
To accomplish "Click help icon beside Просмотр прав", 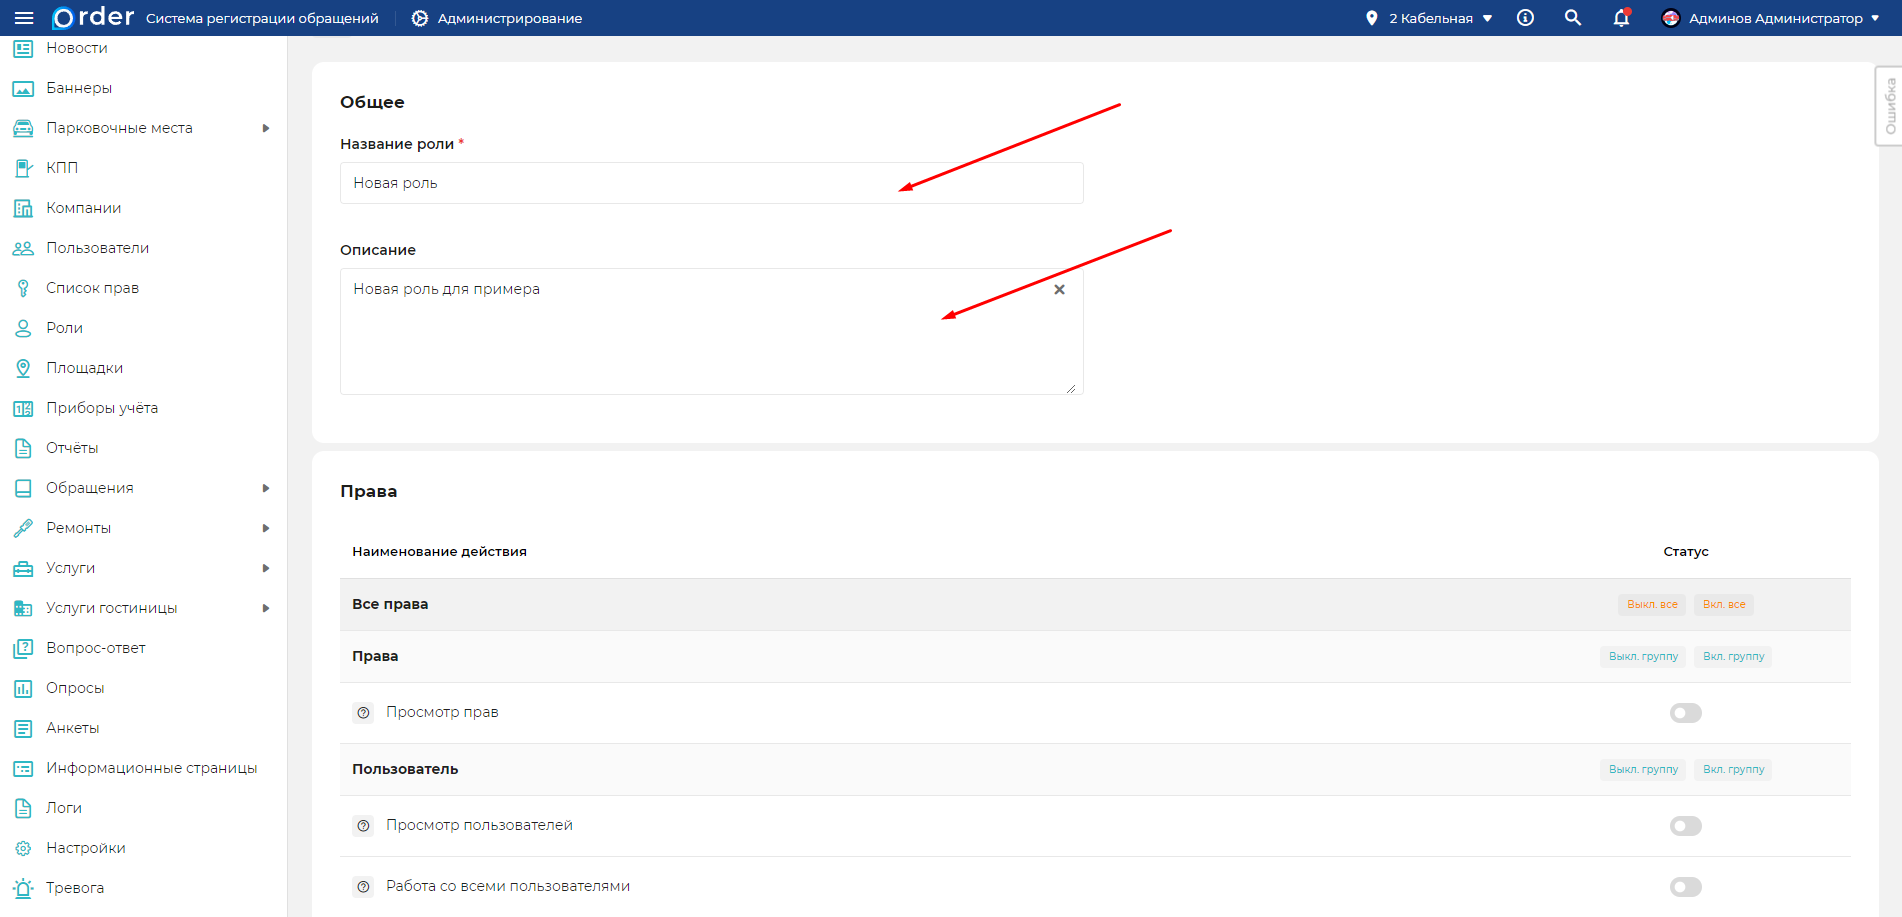I will coord(364,713).
